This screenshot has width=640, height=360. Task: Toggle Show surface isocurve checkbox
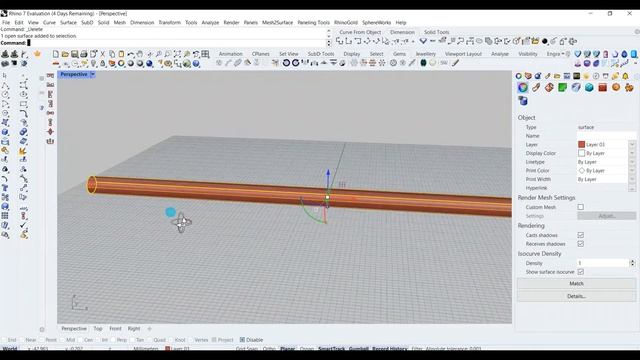tap(580, 272)
